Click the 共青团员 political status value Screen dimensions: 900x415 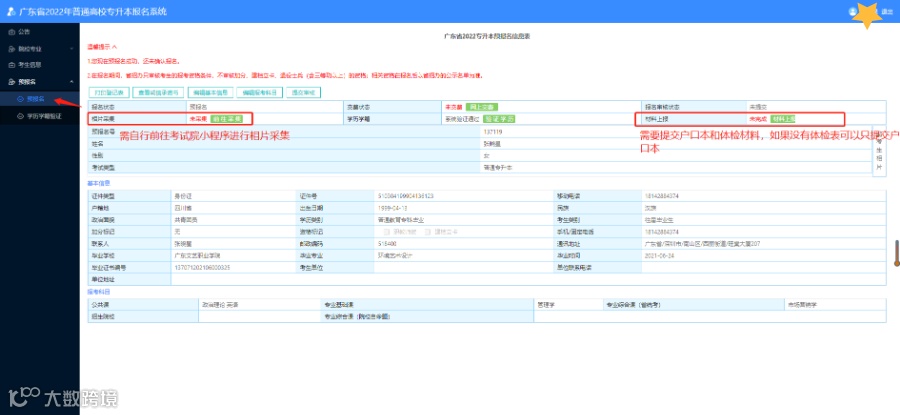pos(185,220)
